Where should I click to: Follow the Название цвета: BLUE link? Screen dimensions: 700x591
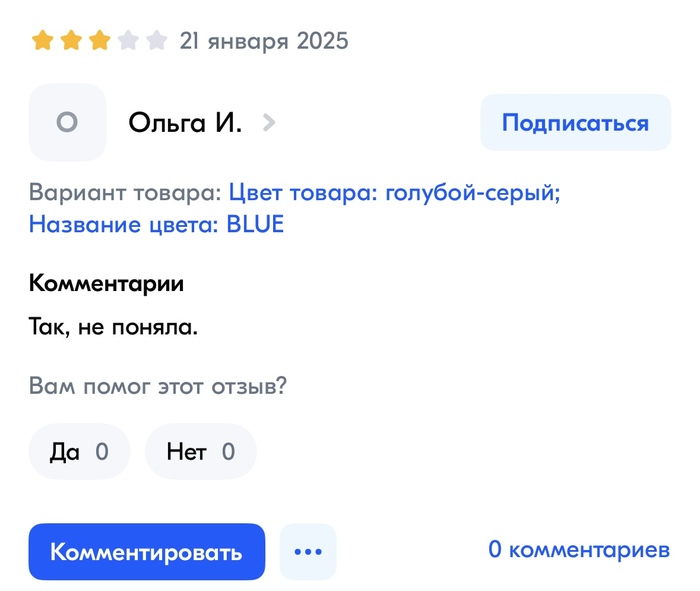156,224
